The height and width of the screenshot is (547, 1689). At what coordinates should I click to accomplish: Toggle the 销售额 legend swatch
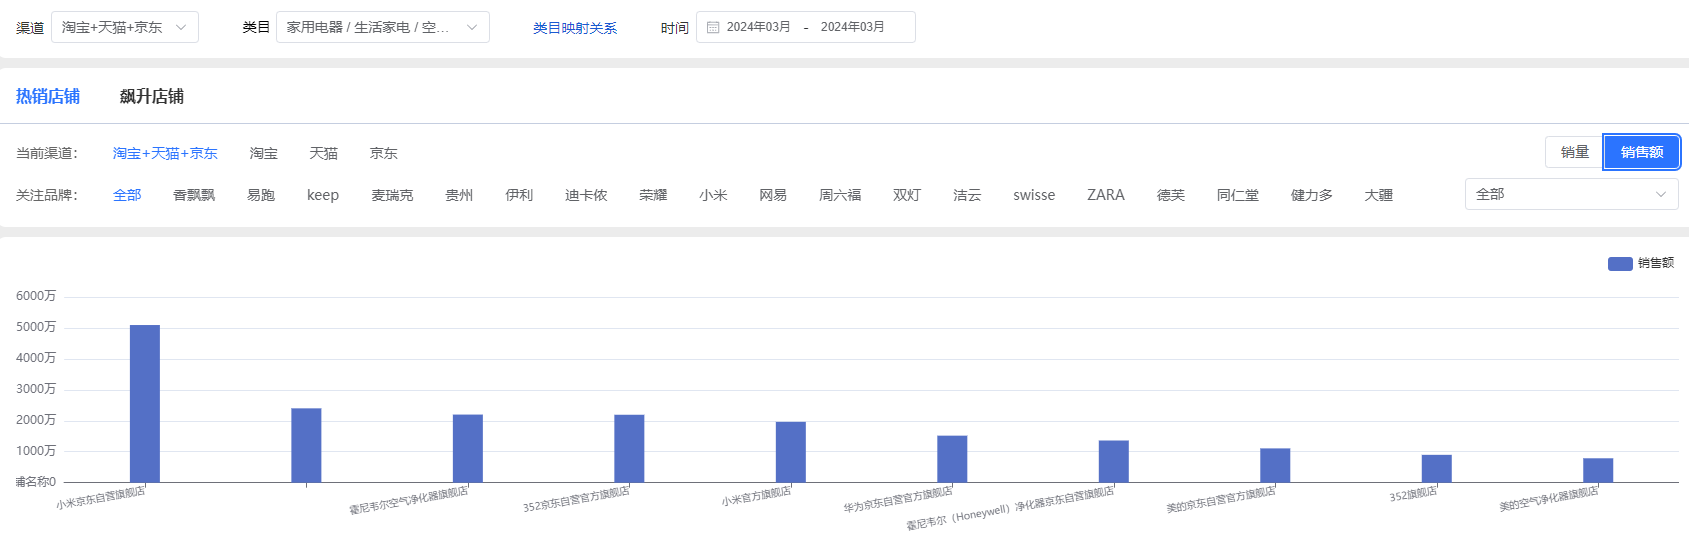[x=1620, y=263]
